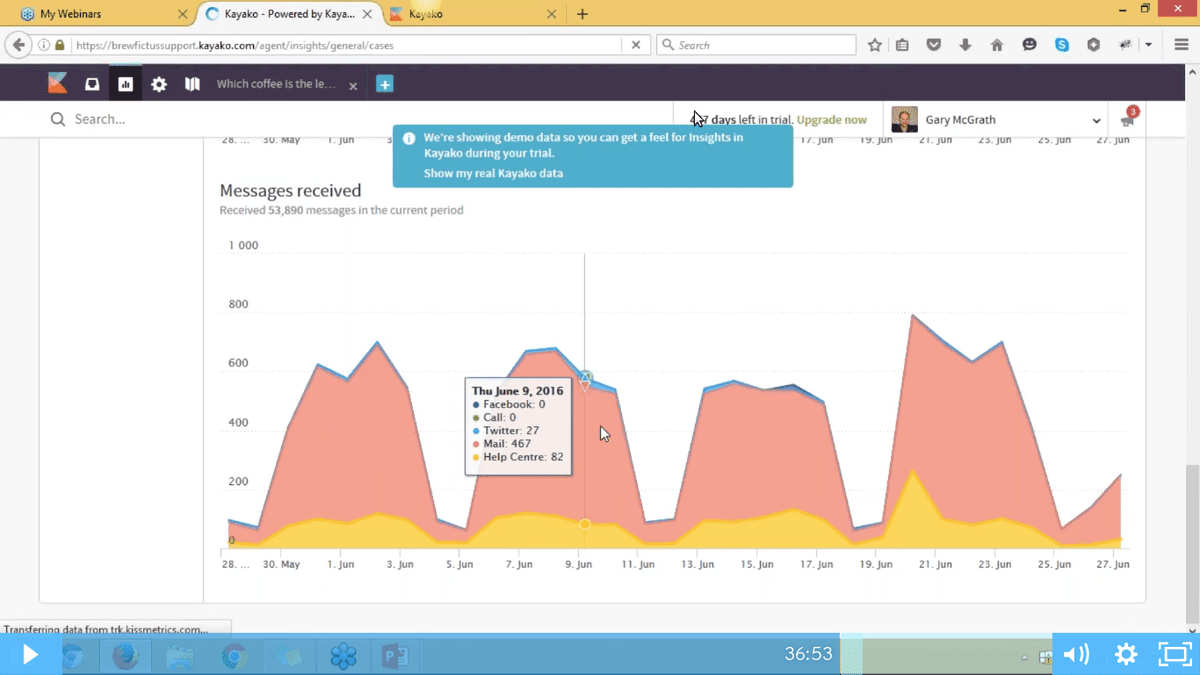Expand the Firefox toolbar overflow arrow
The width and height of the screenshot is (1200, 675).
[x=1149, y=45]
